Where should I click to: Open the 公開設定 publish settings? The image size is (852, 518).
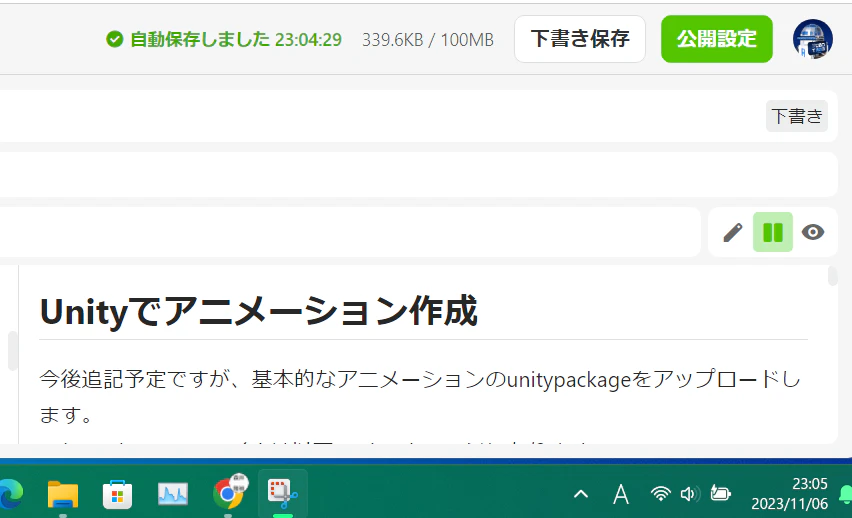pyautogui.click(x=717, y=39)
